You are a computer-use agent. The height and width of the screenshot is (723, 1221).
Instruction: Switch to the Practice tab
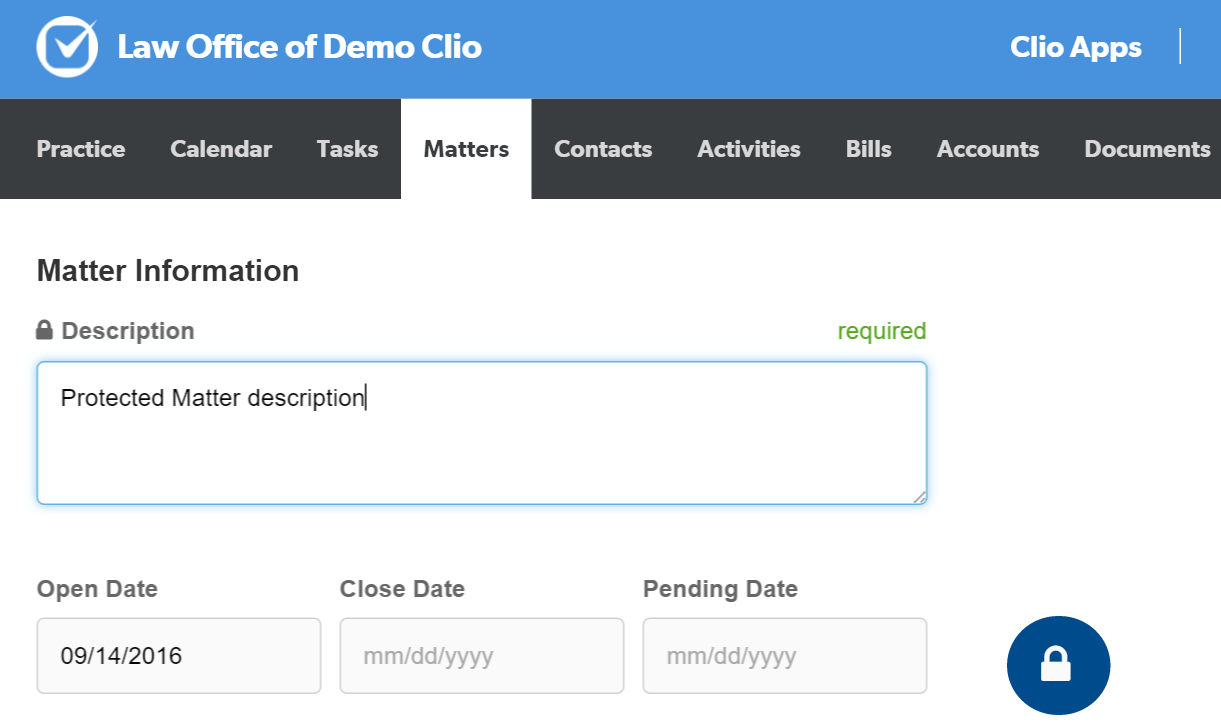click(x=81, y=149)
